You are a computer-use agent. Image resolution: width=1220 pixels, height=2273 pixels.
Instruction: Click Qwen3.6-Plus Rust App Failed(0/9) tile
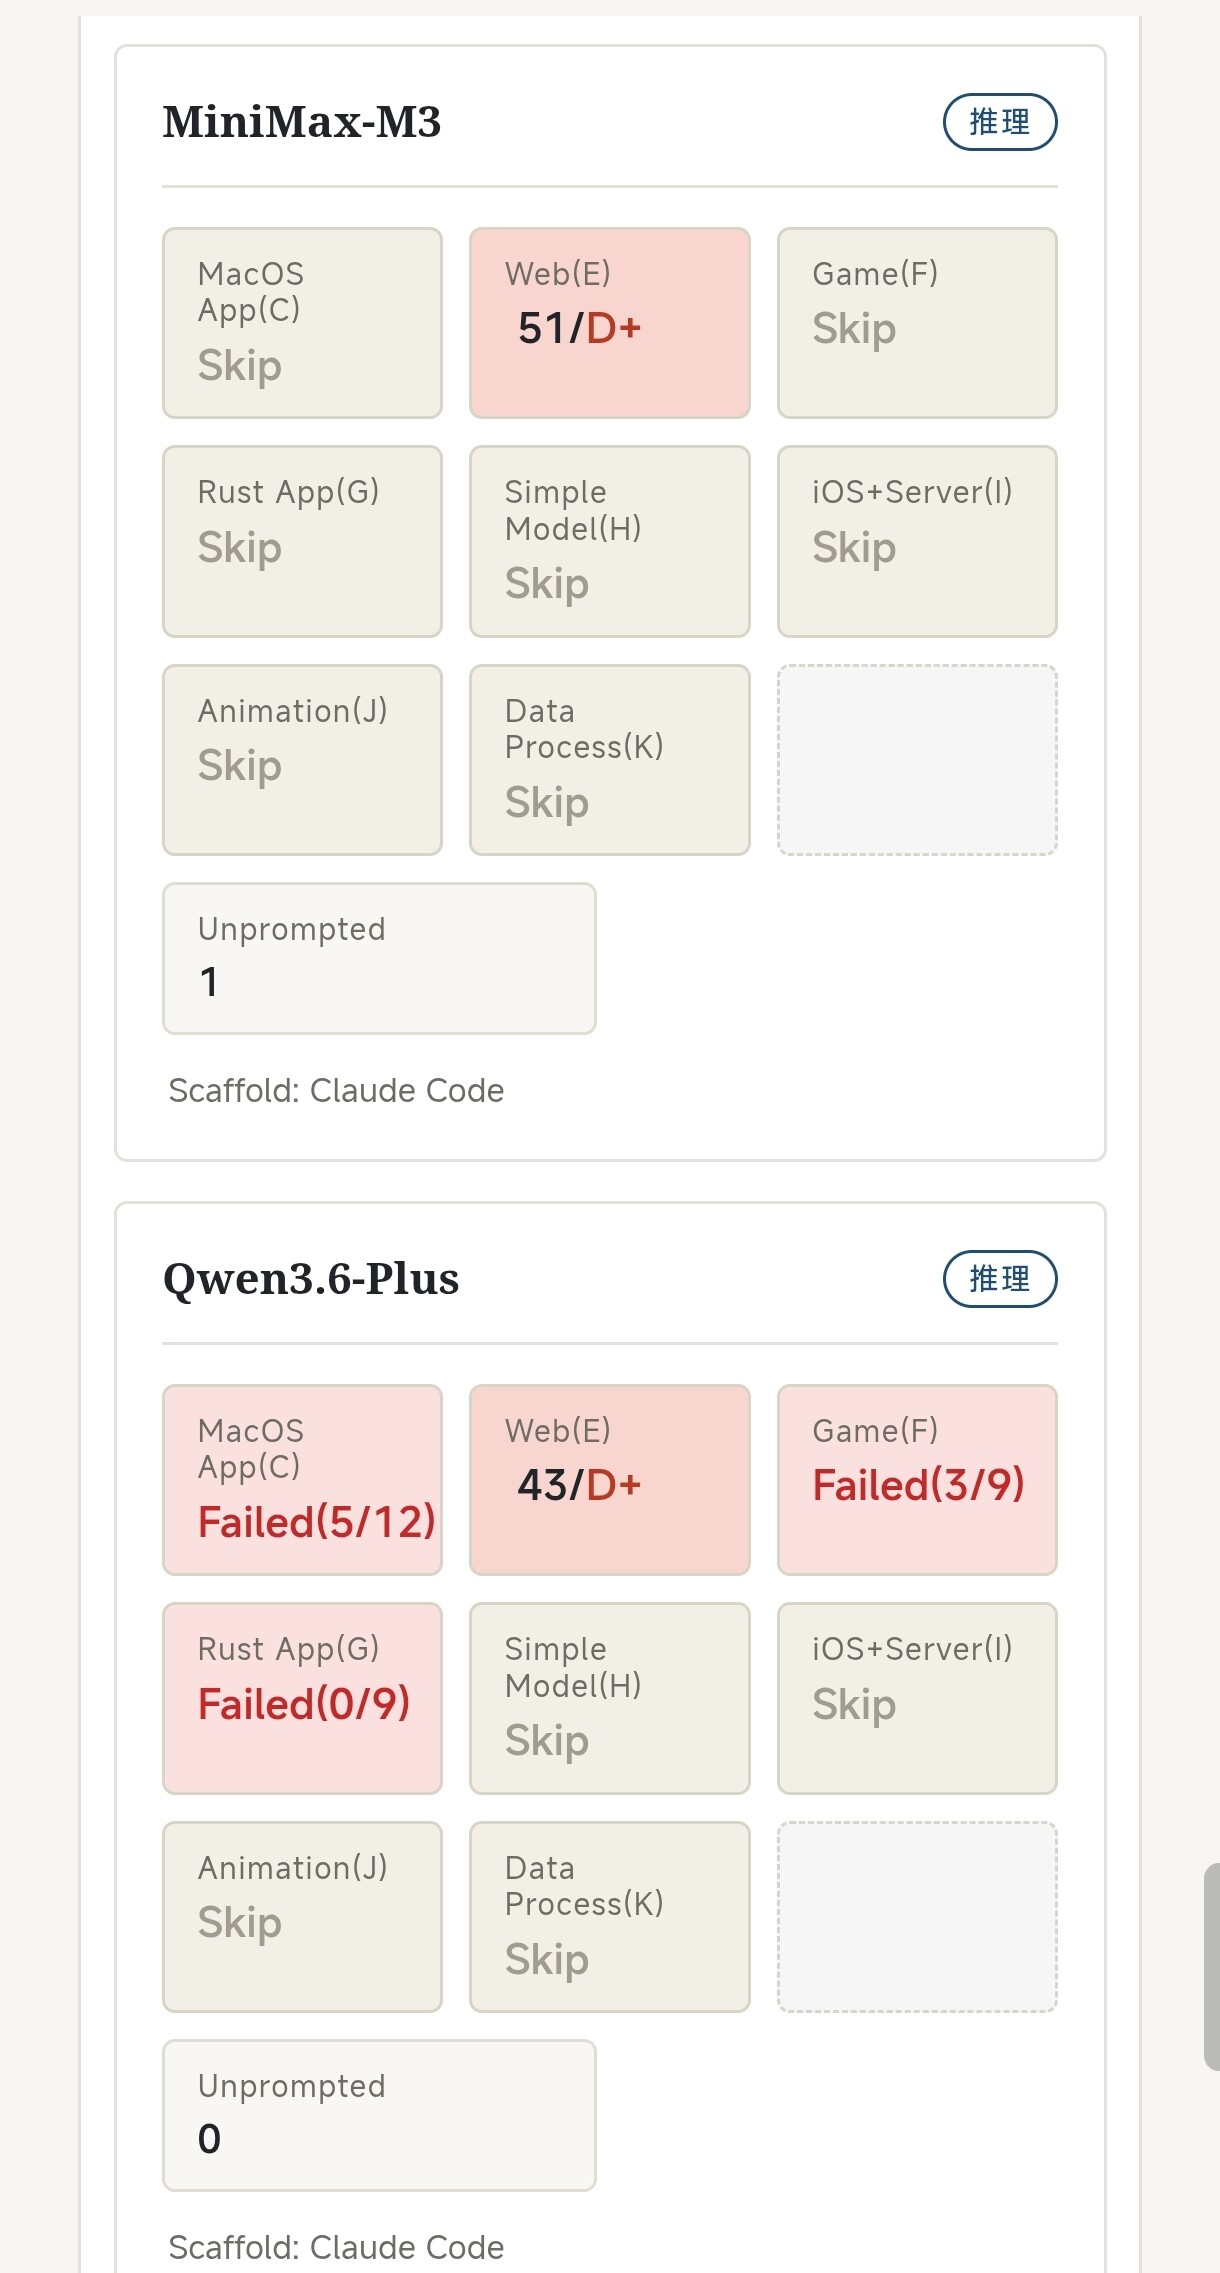(x=302, y=1698)
